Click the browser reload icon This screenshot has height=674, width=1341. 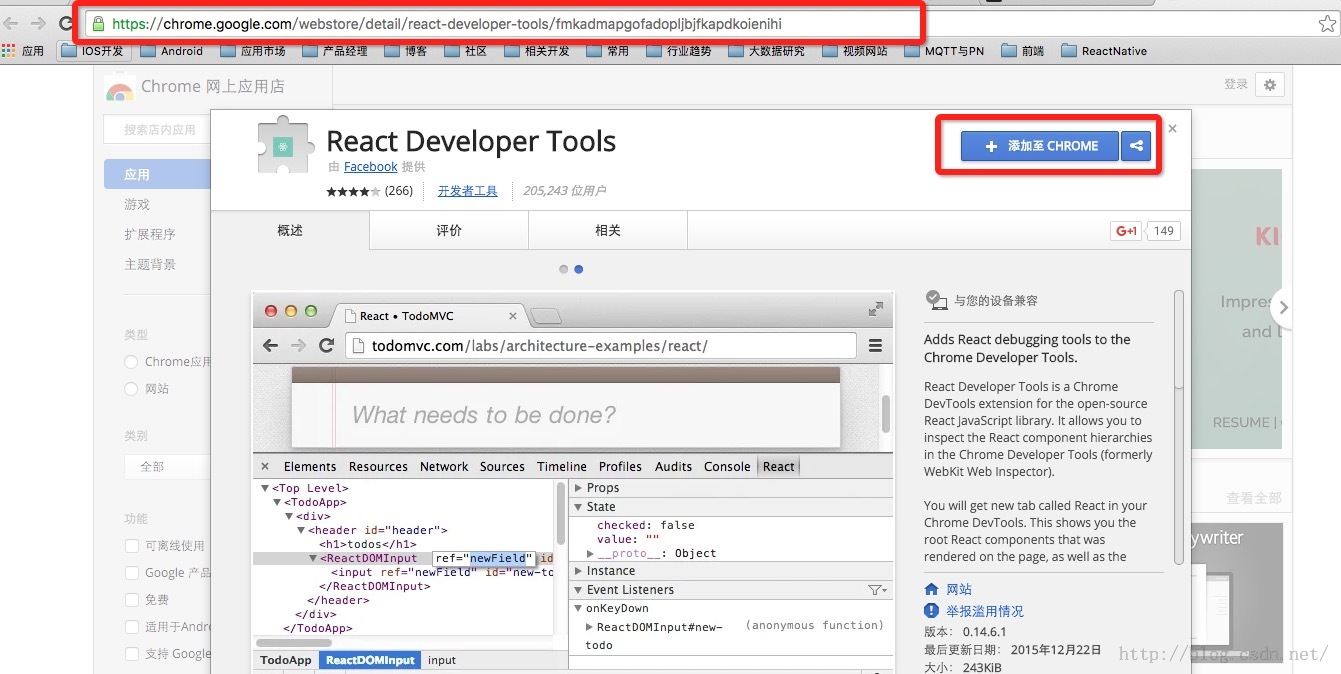(67, 24)
